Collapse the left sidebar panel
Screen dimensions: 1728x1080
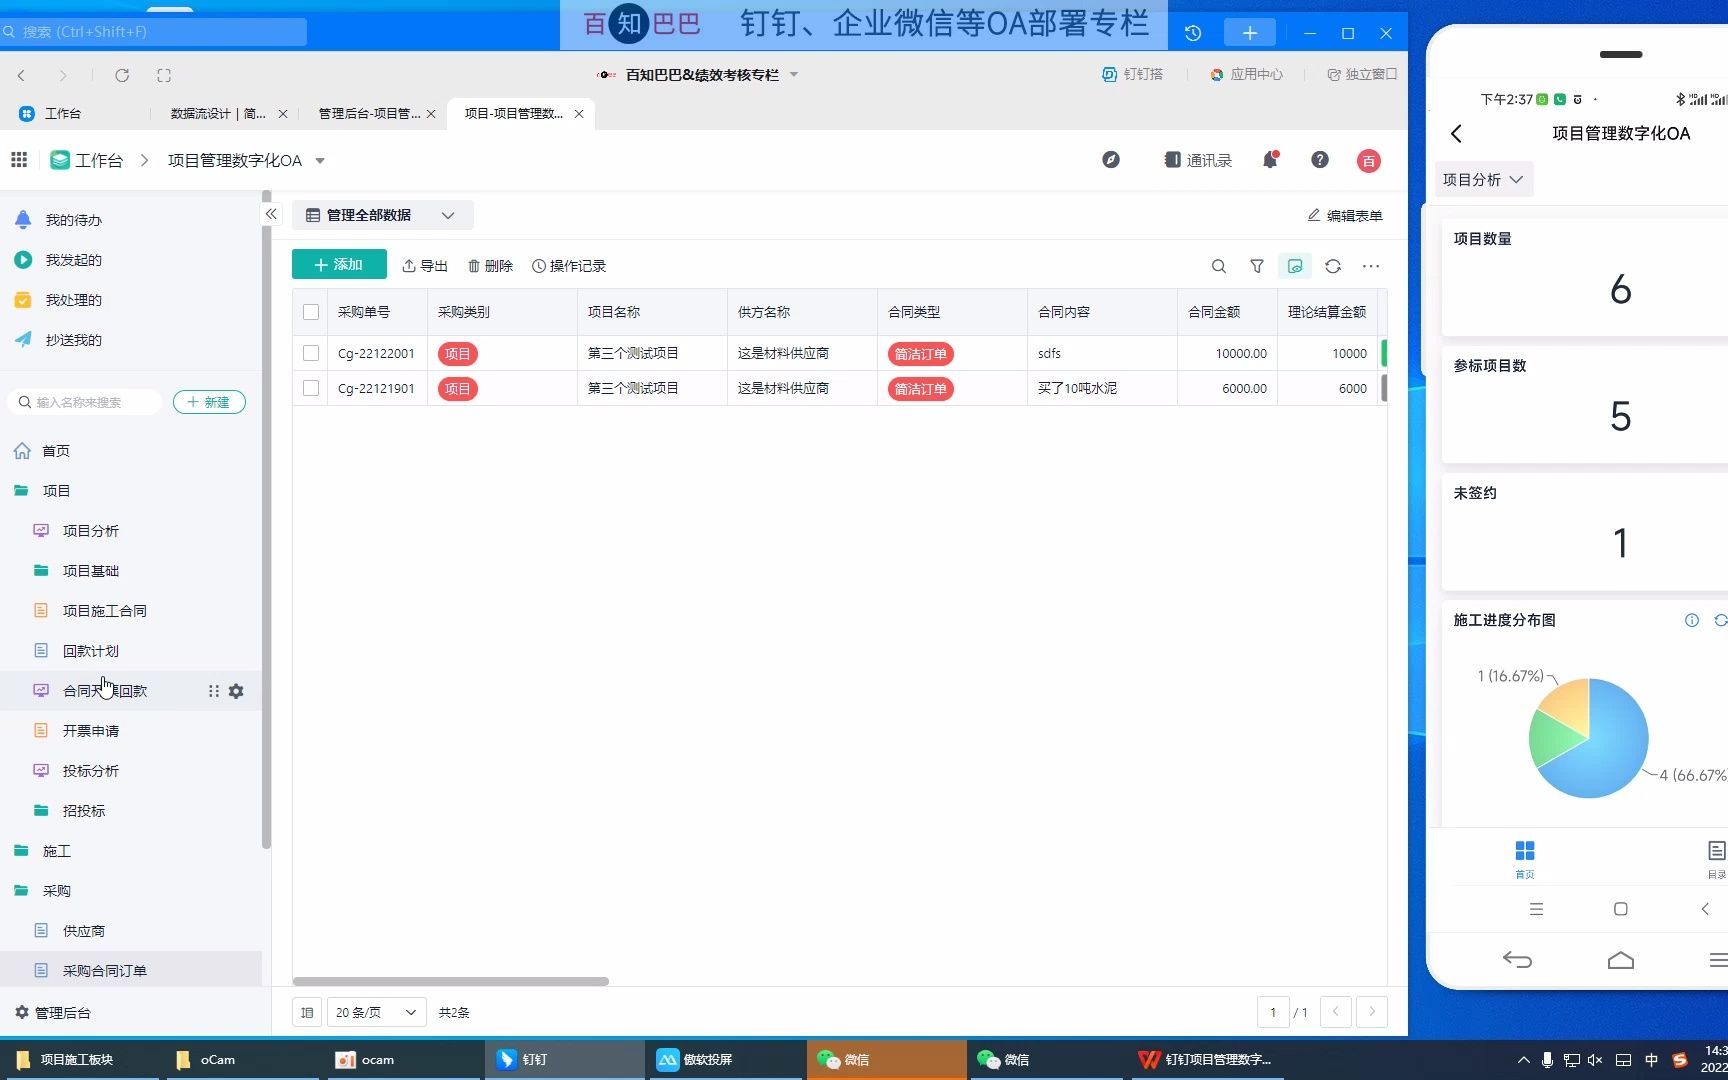coord(271,214)
